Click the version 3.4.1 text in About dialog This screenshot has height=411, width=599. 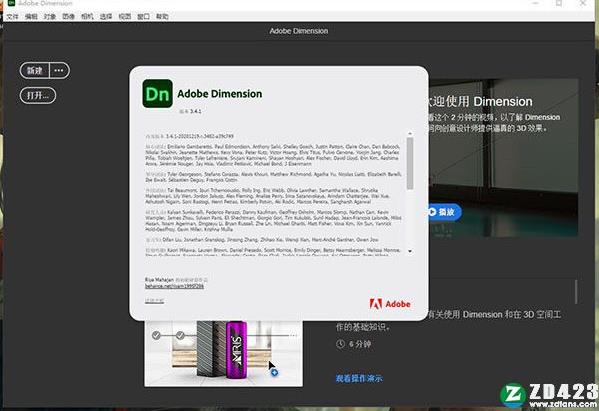[191, 112]
